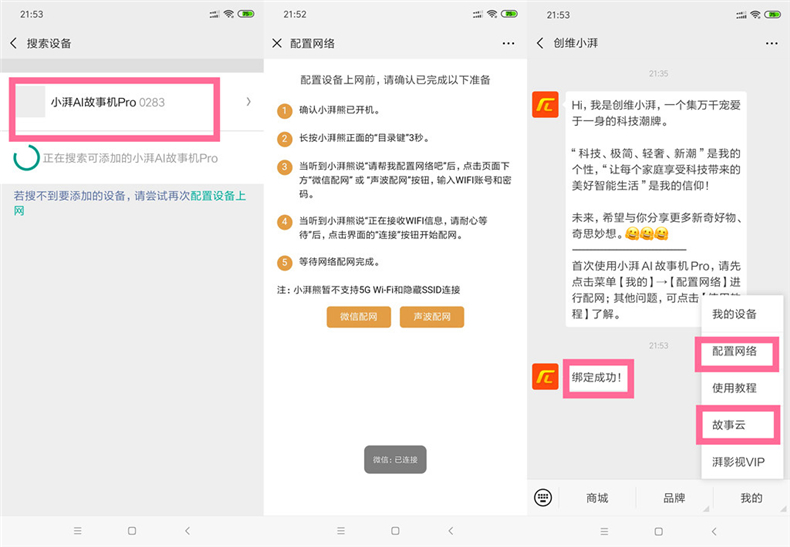Image resolution: width=790 pixels, height=547 pixels.
Task: Tap the device thumbnail beside 小湃AI故事机Pro
Action: coord(31,101)
